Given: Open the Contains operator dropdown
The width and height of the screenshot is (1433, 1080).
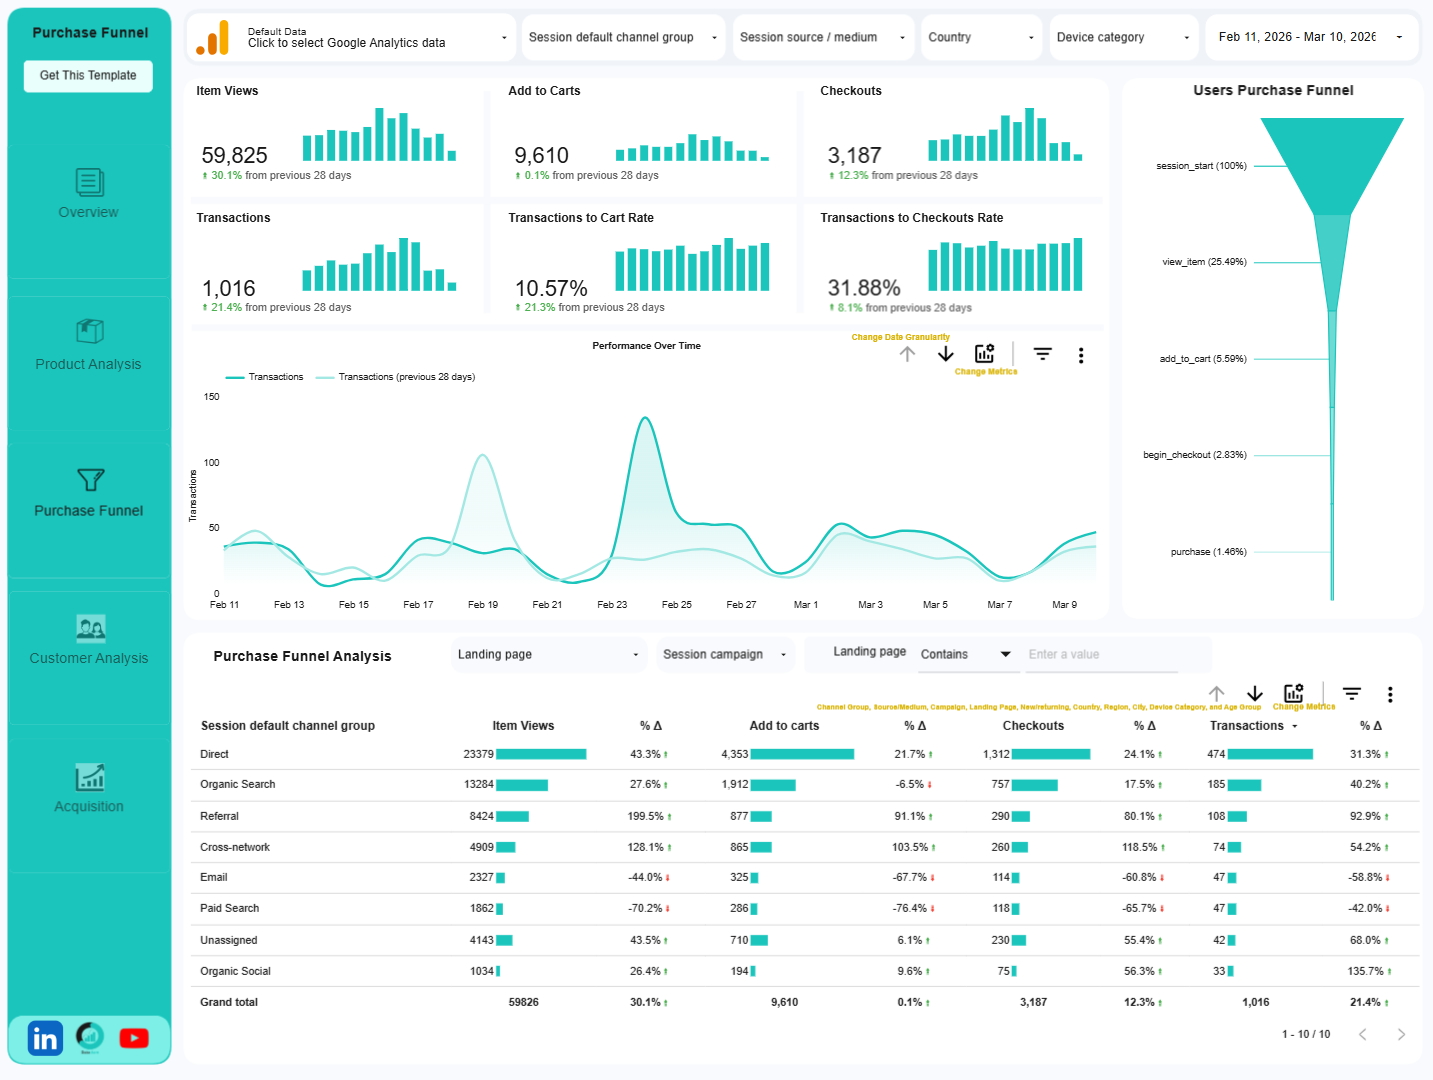Looking at the screenshot, I should click(x=967, y=654).
